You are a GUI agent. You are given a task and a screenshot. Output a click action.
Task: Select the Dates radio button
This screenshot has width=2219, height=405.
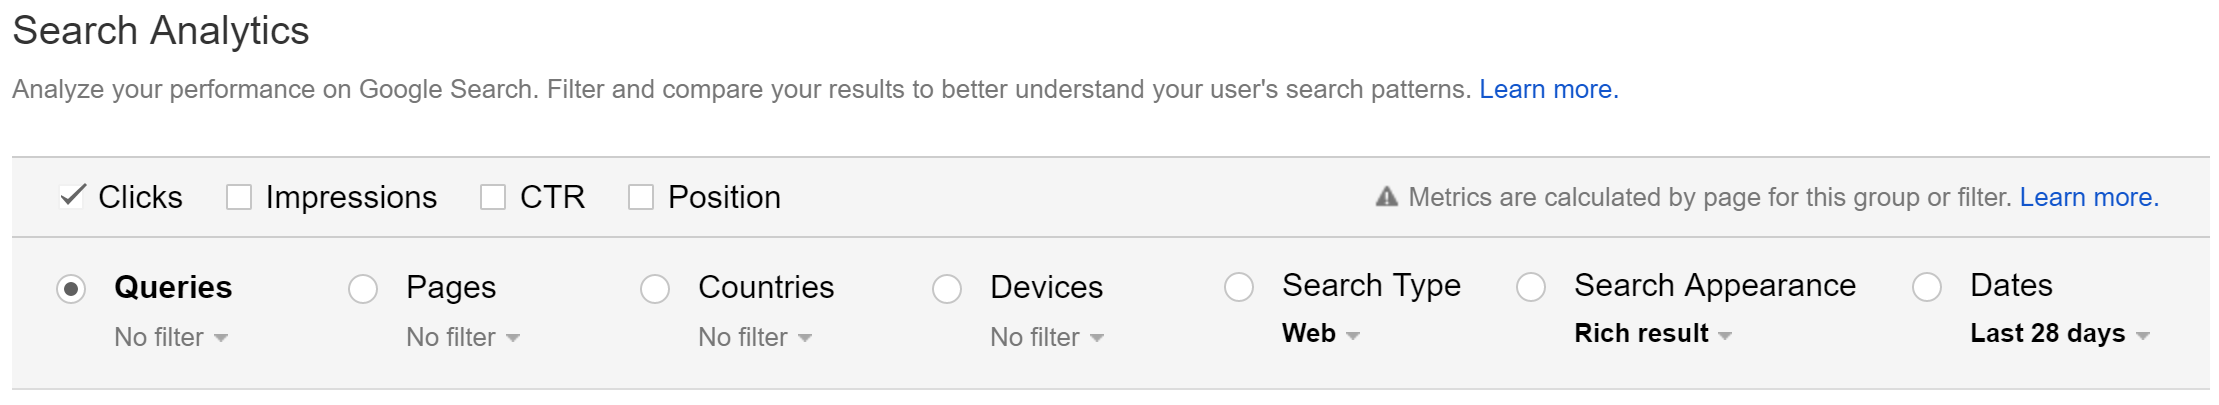point(1927,287)
